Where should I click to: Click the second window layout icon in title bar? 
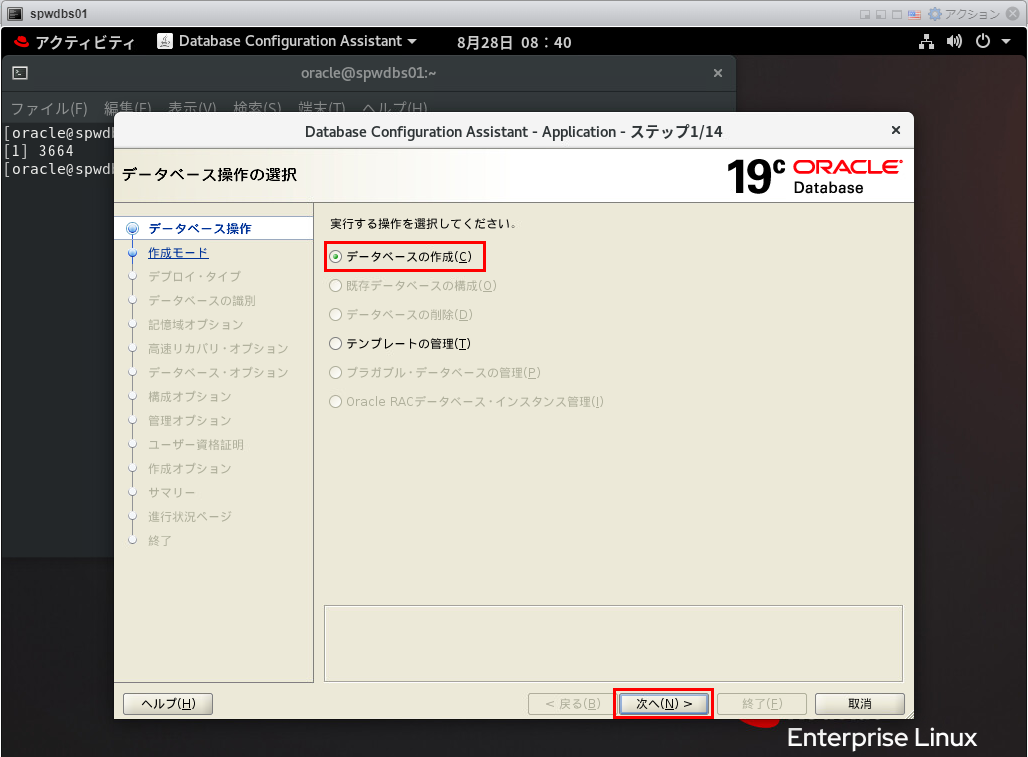[x=880, y=14]
